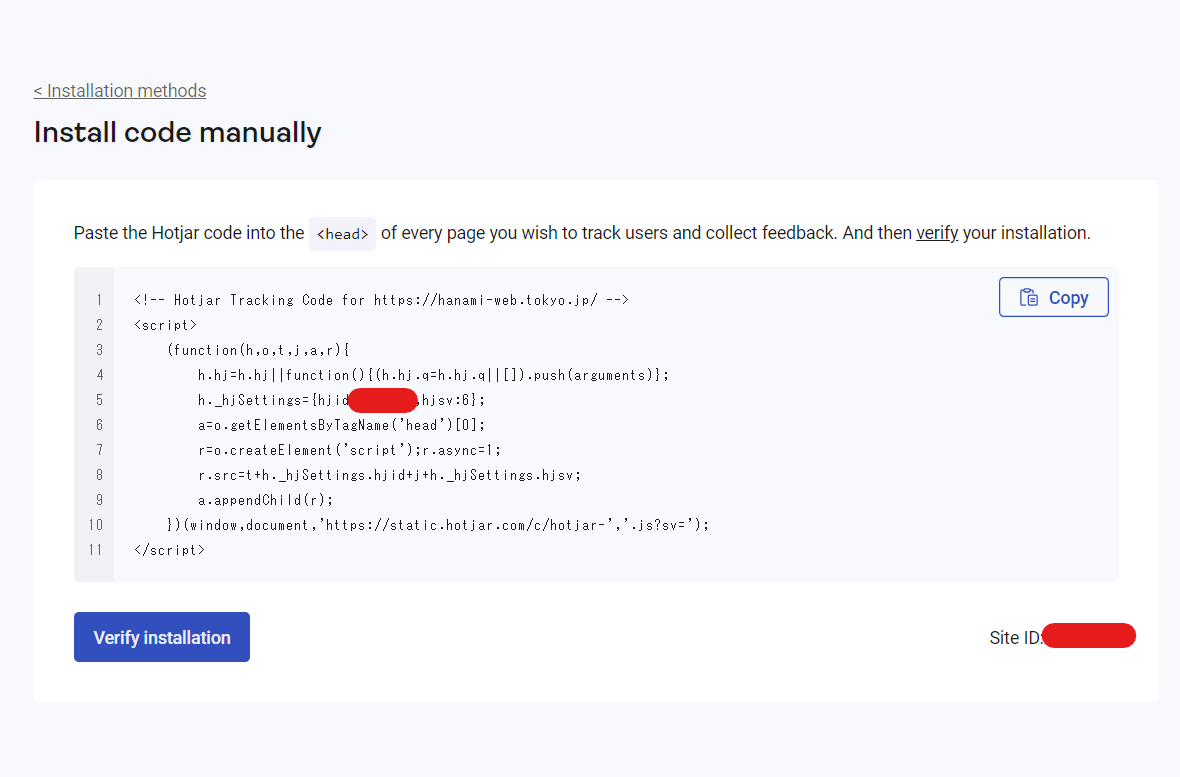Click the Hotjar Tracking Code comment line

380,299
